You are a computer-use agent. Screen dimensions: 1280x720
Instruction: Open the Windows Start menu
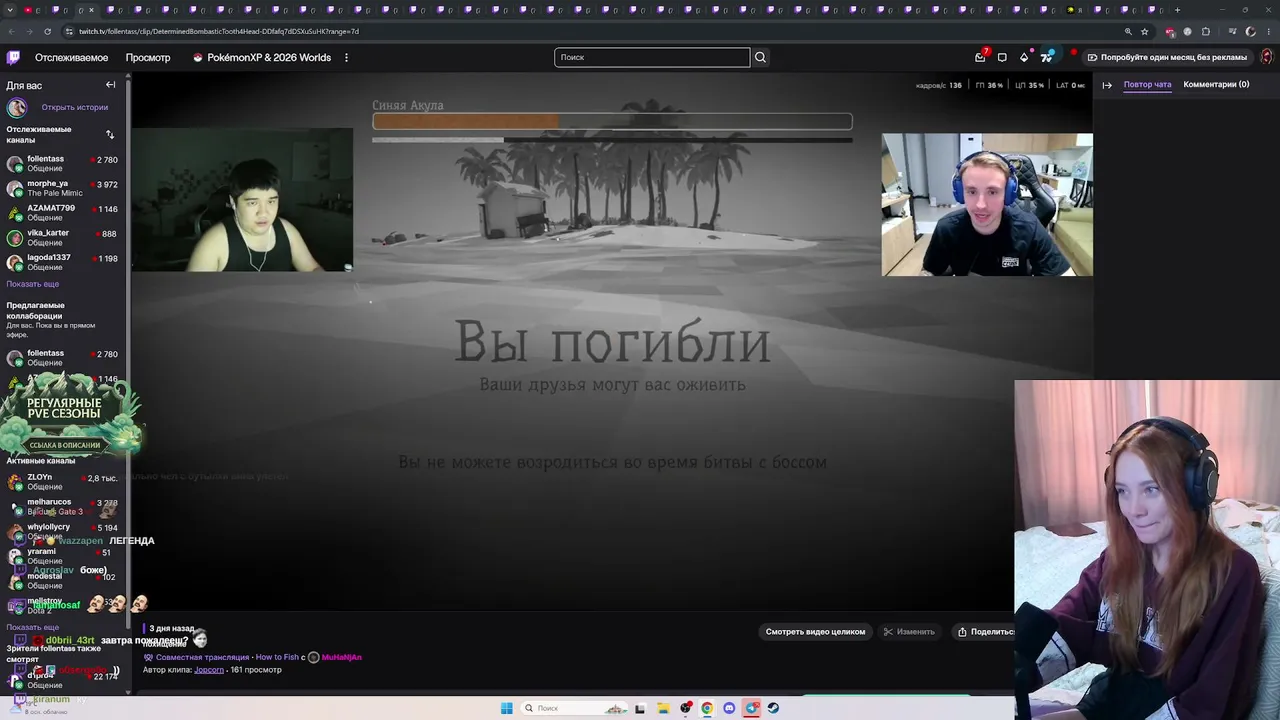[507, 708]
